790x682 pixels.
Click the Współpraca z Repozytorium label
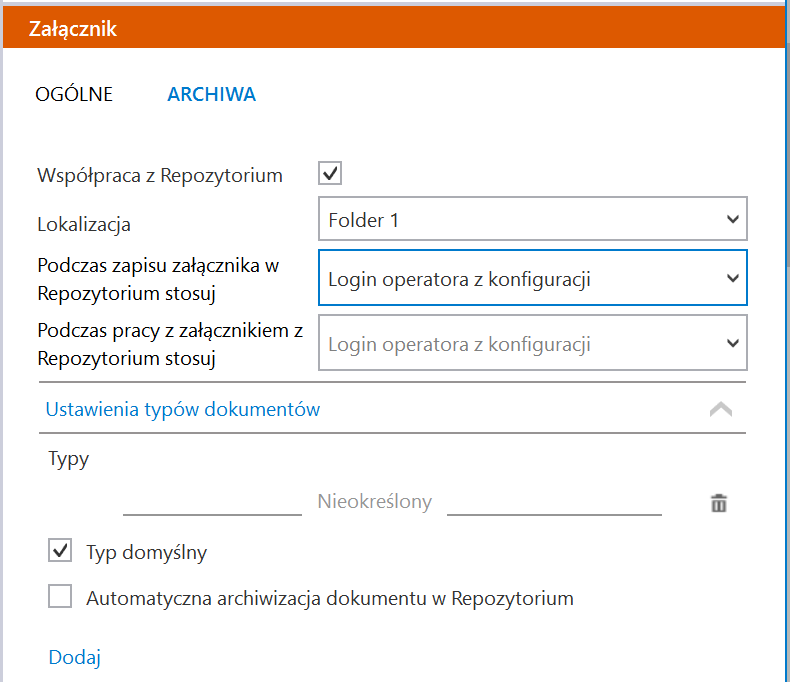pyautogui.click(x=160, y=175)
